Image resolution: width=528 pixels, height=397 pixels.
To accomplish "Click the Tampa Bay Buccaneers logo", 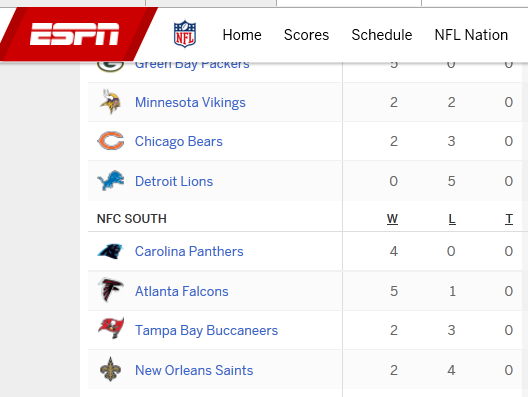I will click(111, 328).
